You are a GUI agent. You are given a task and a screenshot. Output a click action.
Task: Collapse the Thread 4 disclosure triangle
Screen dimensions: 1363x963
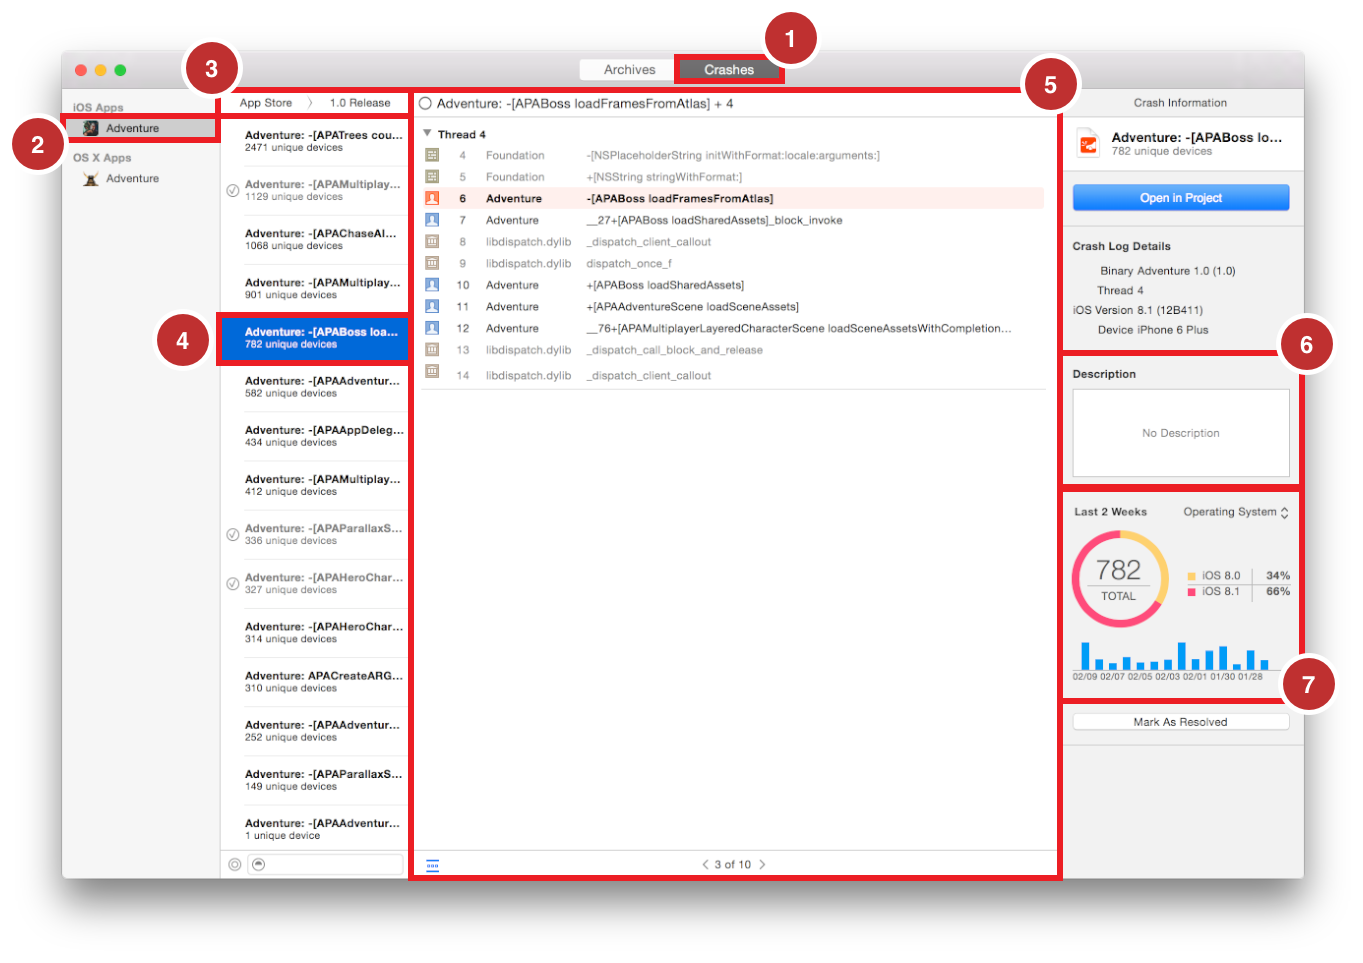[x=427, y=133]
